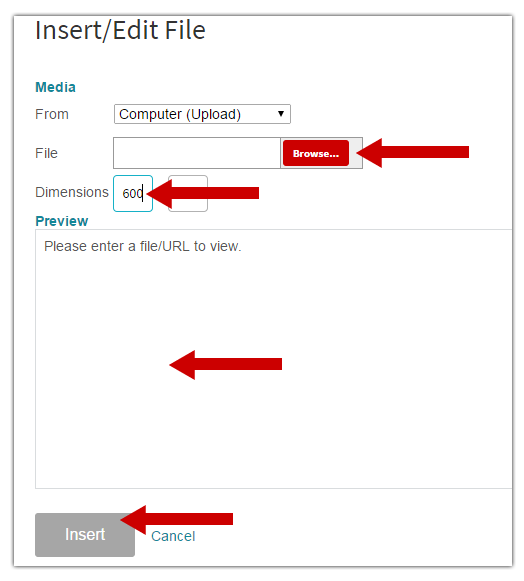Viewport: 524px width, 581px height.
Task: Click the 'Please enter a file/URL to view' text
Action: 143,246
